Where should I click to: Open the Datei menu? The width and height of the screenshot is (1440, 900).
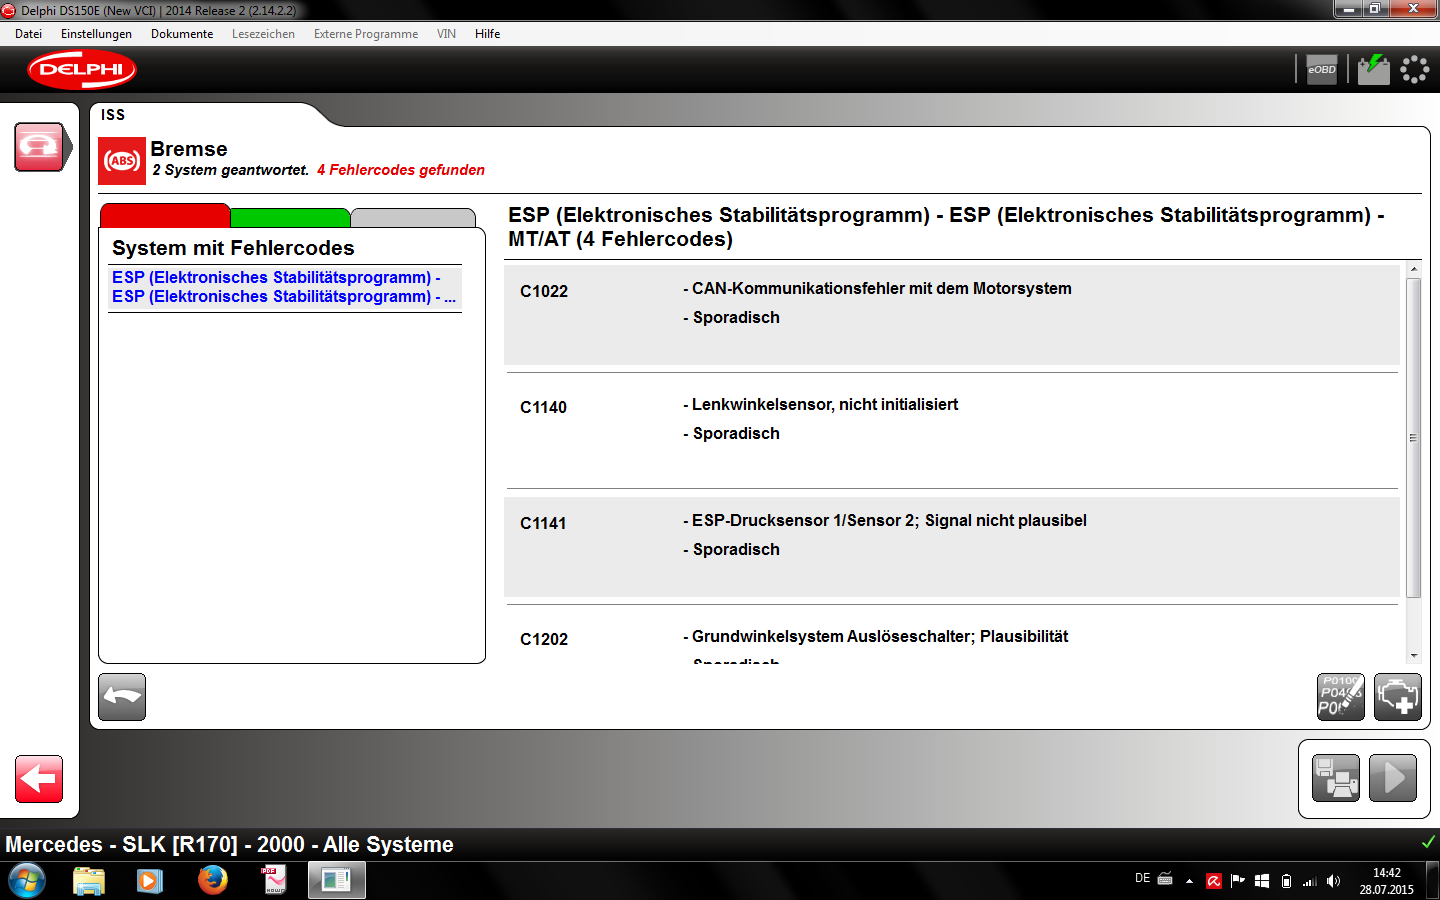[x=28, y=34]
